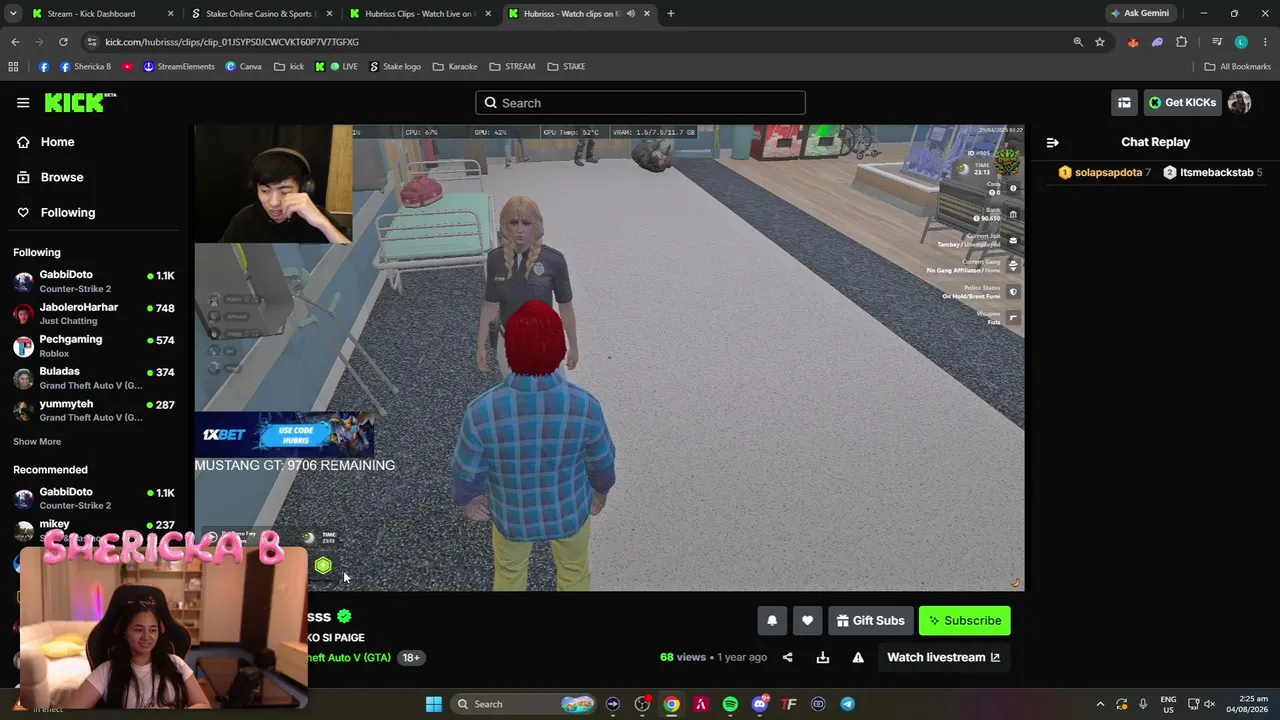
Task: Expand Following list with Show More
Action: pos(37,441)
